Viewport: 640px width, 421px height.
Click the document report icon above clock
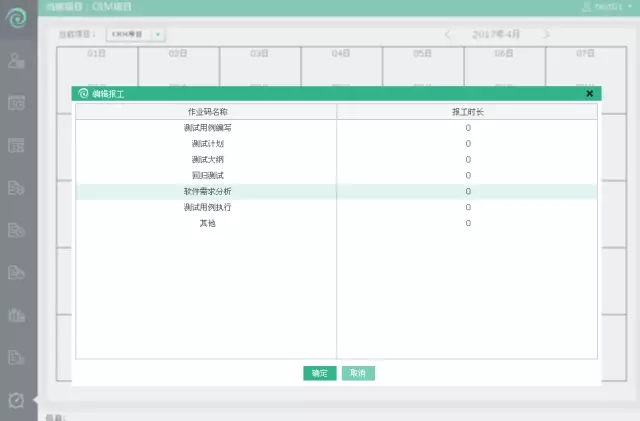click(x=16, y=357)
